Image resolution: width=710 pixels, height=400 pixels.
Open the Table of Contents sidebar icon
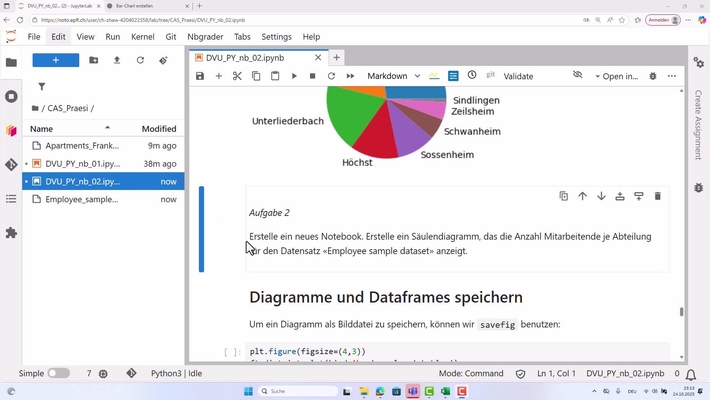point(11,198)
